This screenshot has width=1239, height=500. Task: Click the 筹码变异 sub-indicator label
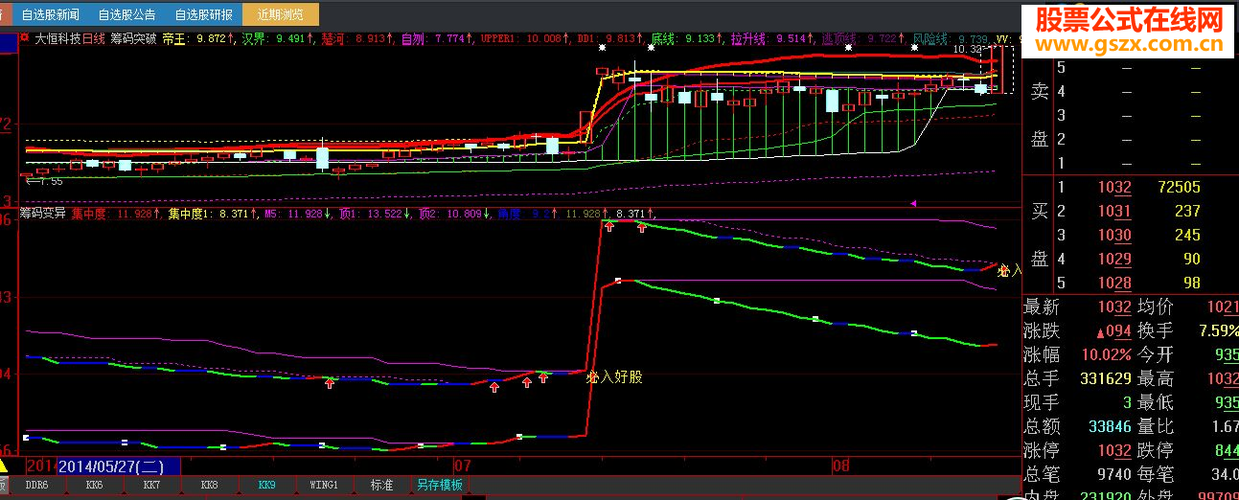43,213
